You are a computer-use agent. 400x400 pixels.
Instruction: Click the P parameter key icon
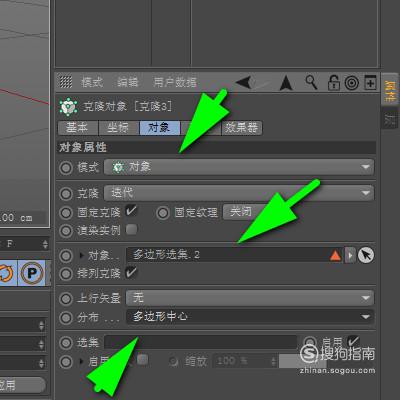pyautogui.click(x=32, y=273)
